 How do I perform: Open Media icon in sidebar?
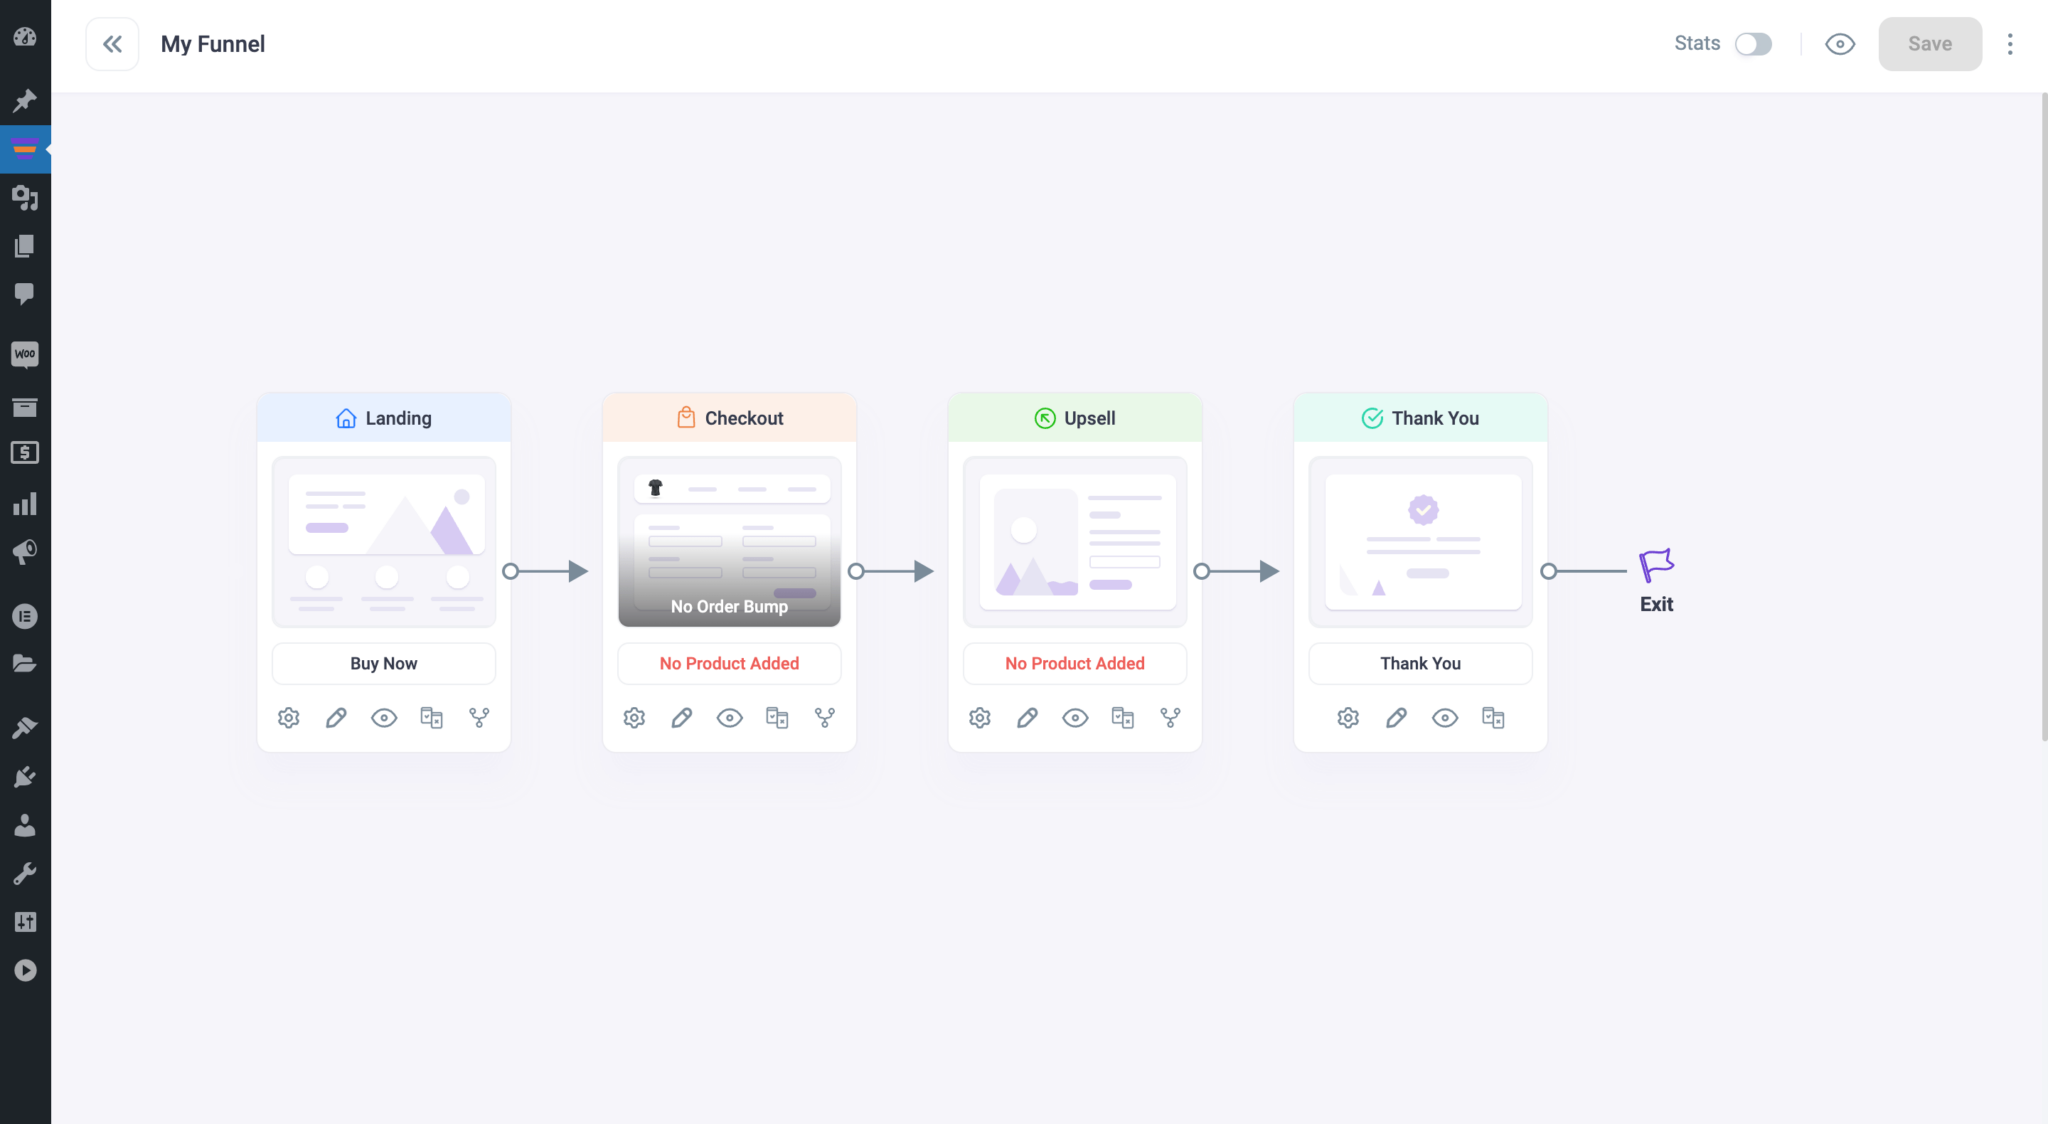pyautogui.click(x=25, y=198)
